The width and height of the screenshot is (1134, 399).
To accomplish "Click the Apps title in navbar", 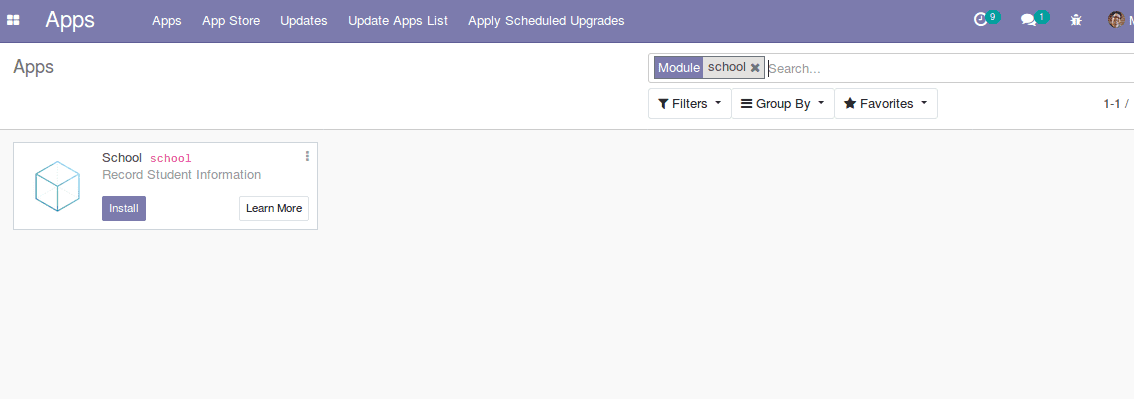I will 70,20.
